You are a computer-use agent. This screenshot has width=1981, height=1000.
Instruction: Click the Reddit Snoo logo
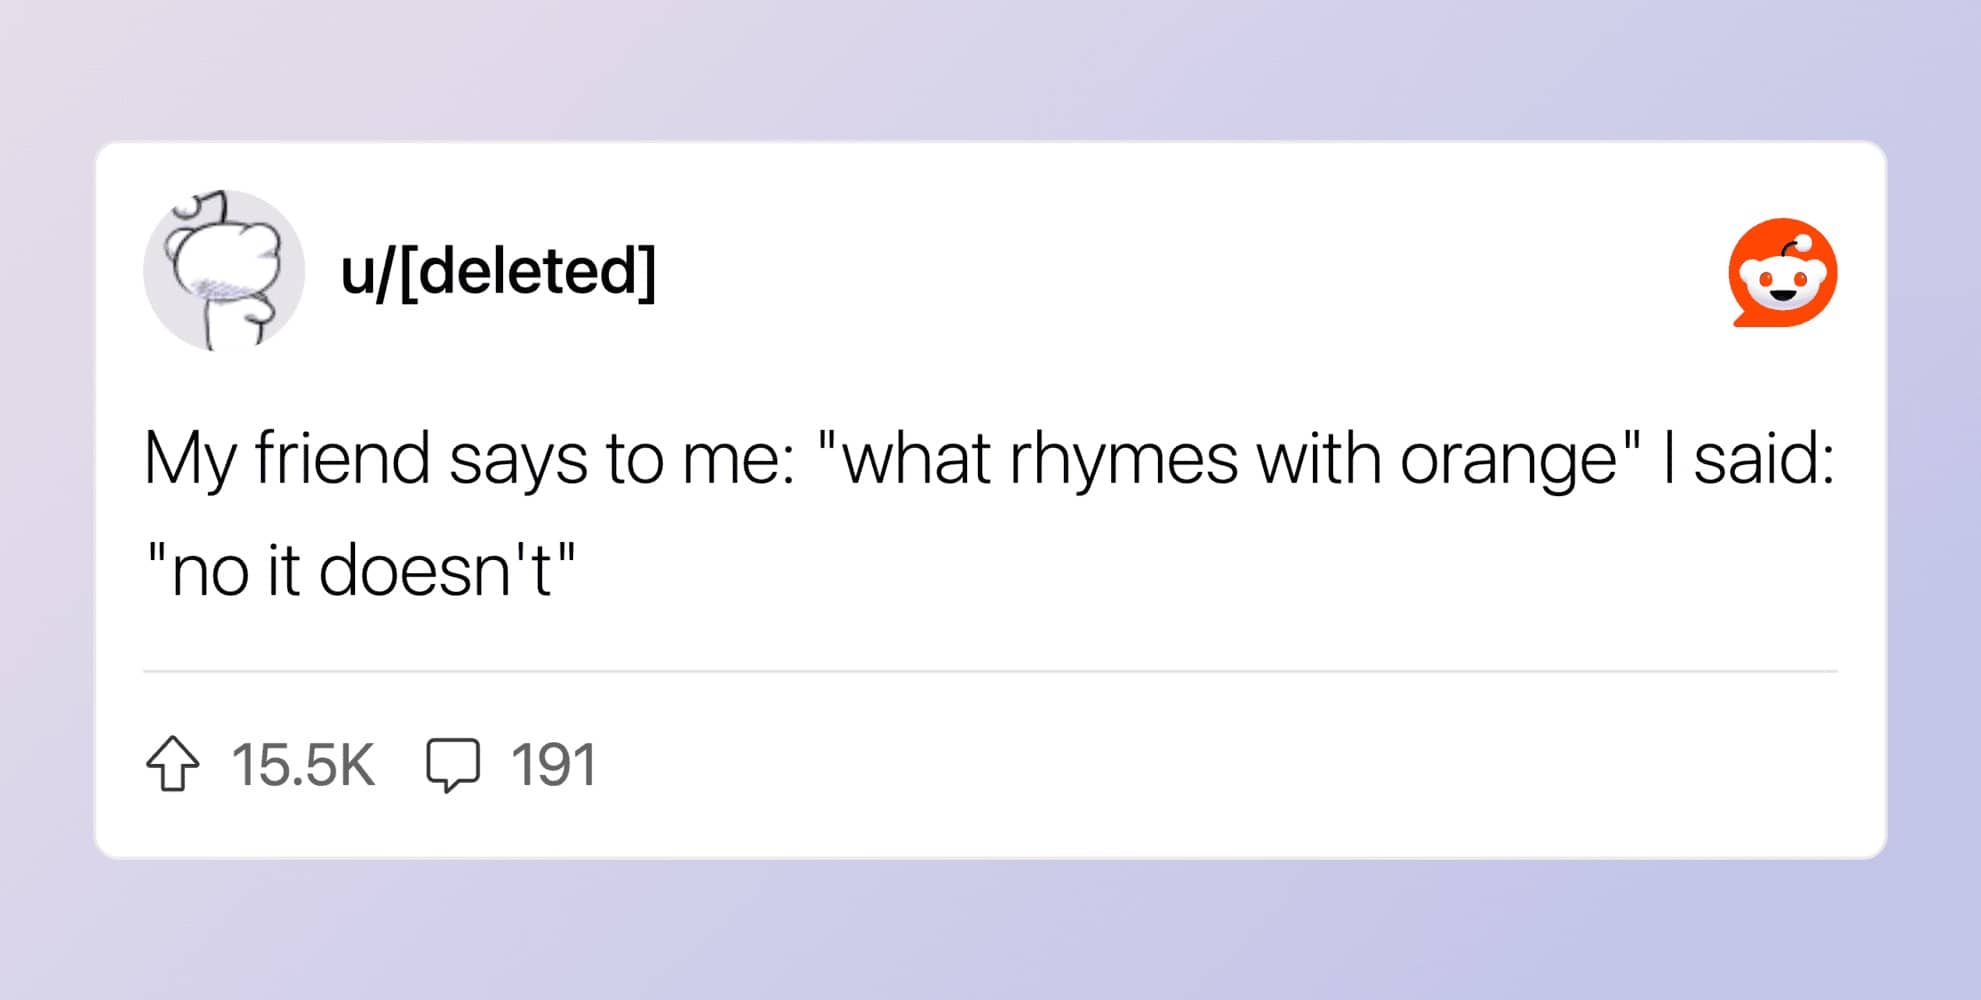point(1782,272)
